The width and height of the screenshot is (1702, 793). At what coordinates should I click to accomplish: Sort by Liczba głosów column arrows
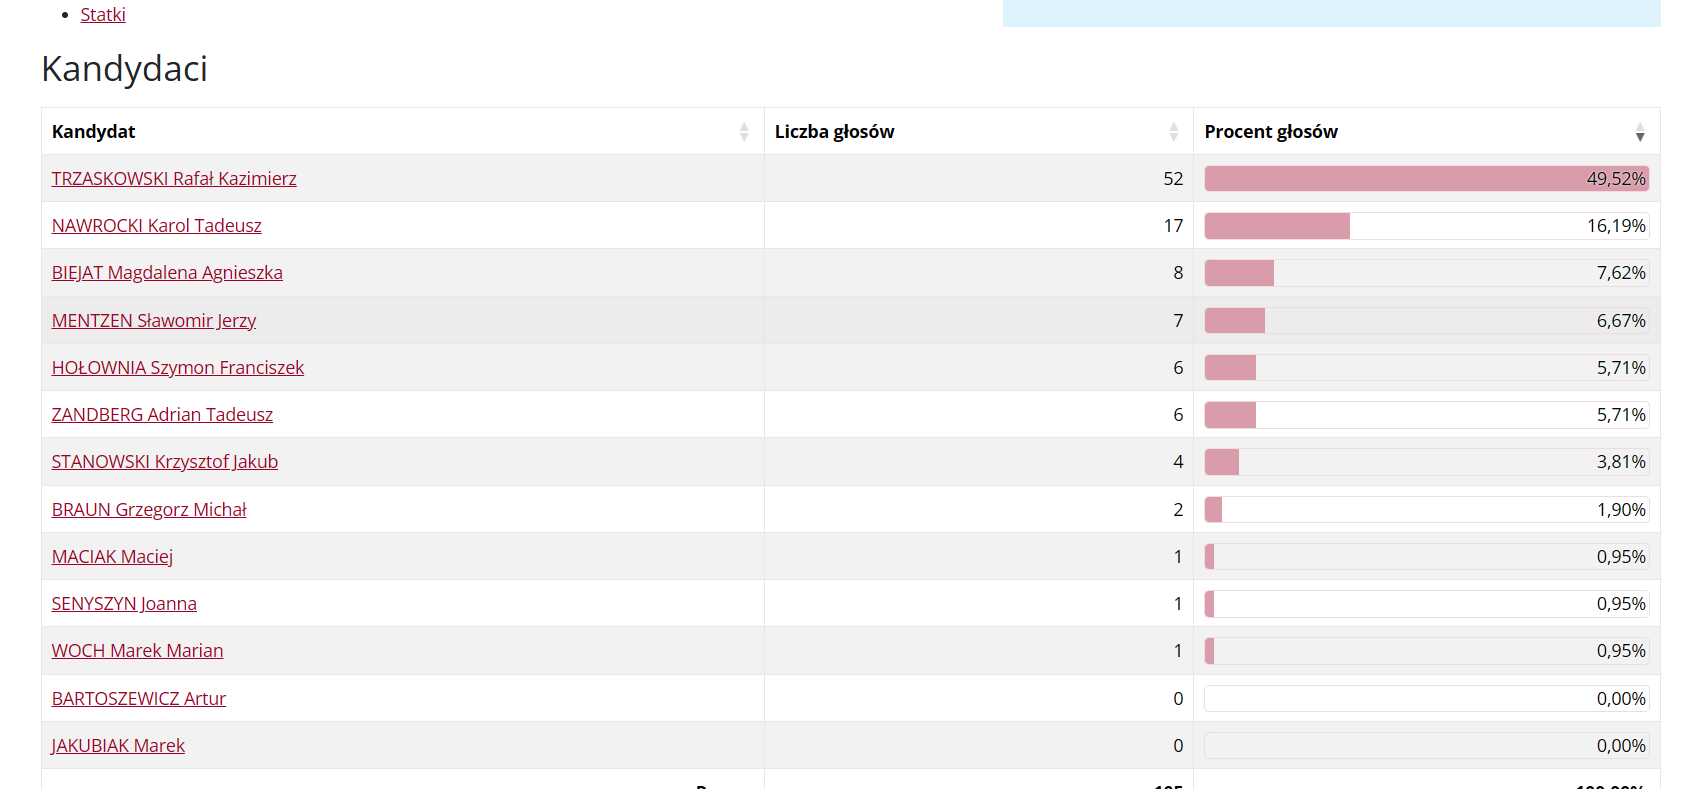[x=1174, y=132]
